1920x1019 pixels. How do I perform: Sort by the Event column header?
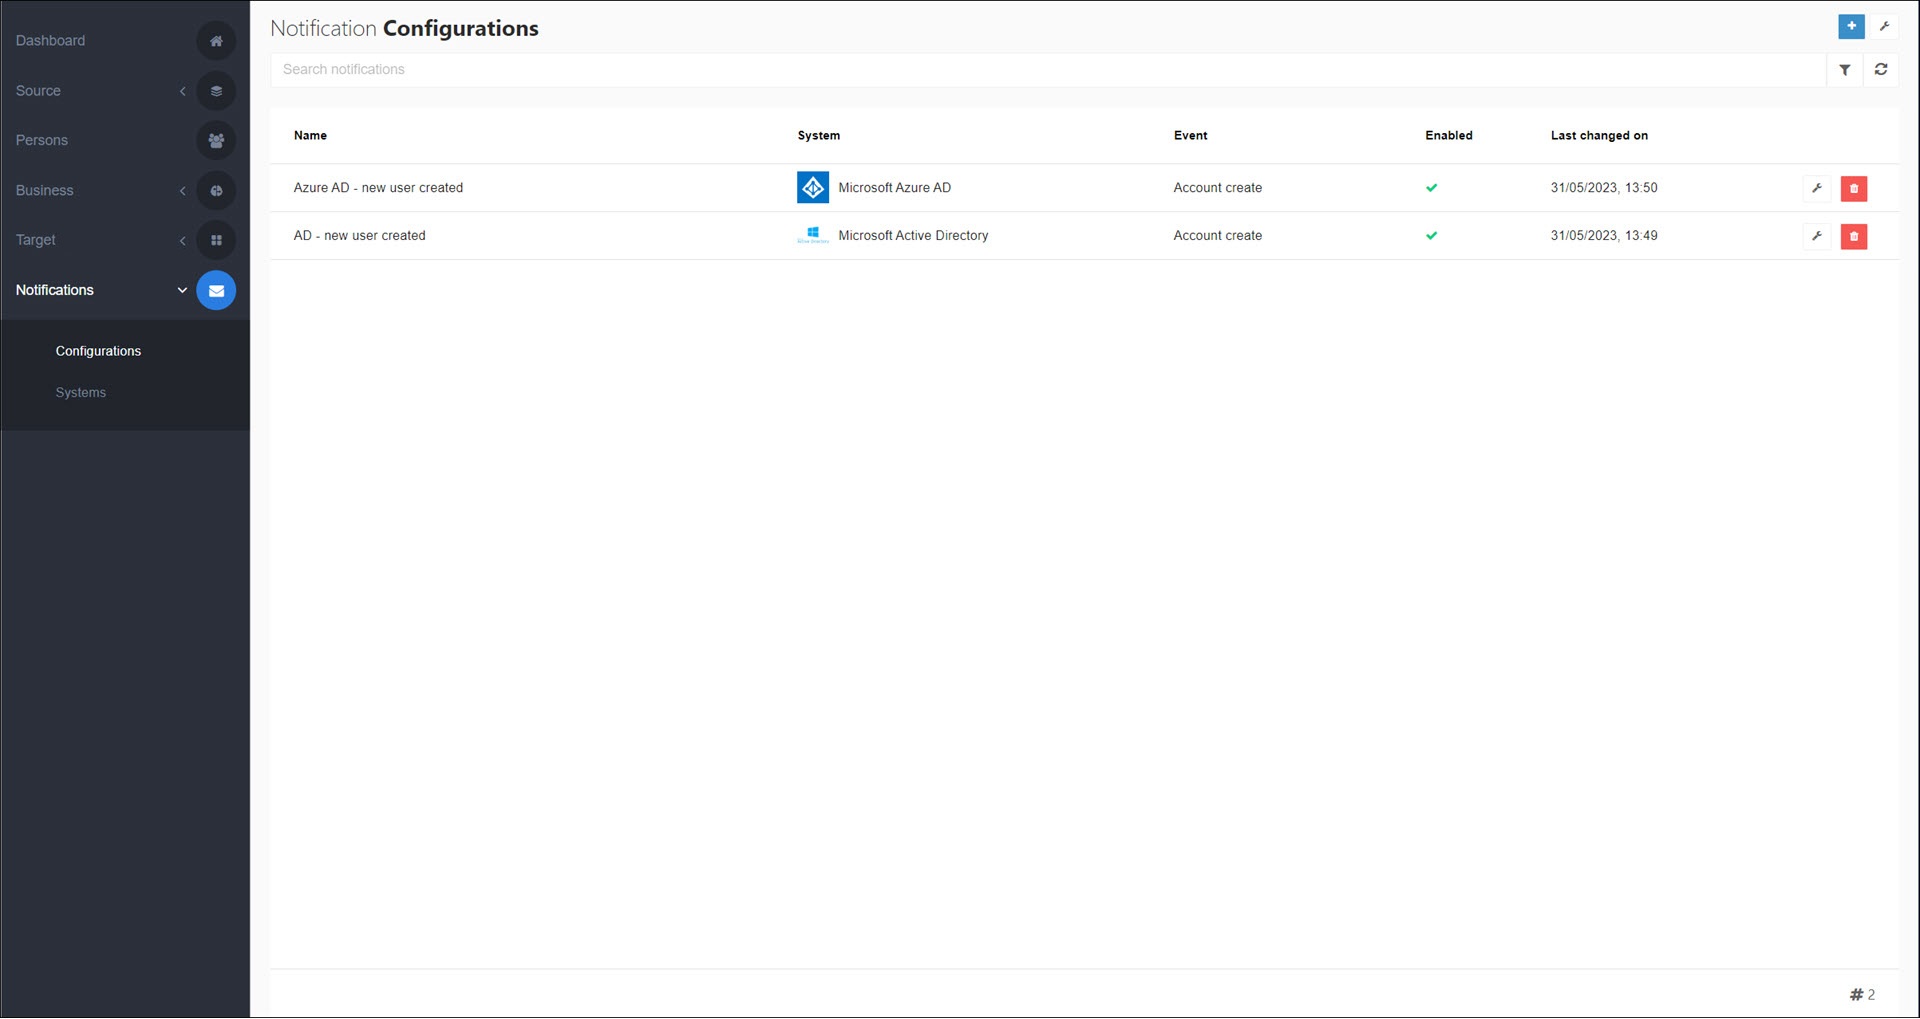(1191, 136)
